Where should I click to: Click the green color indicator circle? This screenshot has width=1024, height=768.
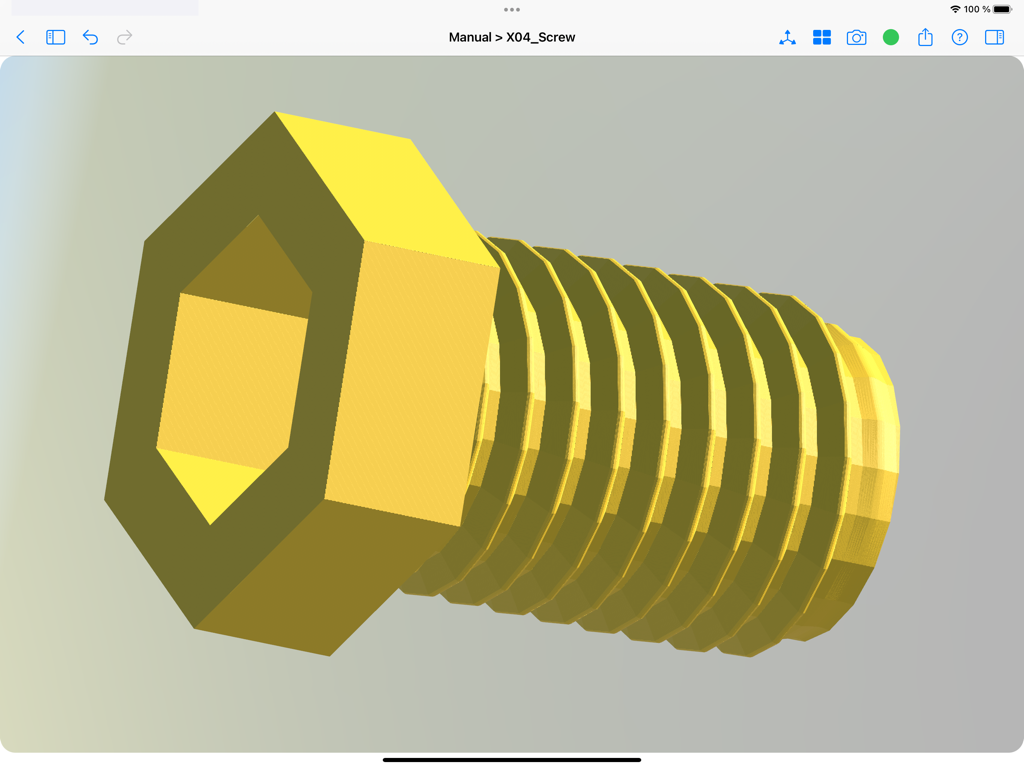(890, 37)
